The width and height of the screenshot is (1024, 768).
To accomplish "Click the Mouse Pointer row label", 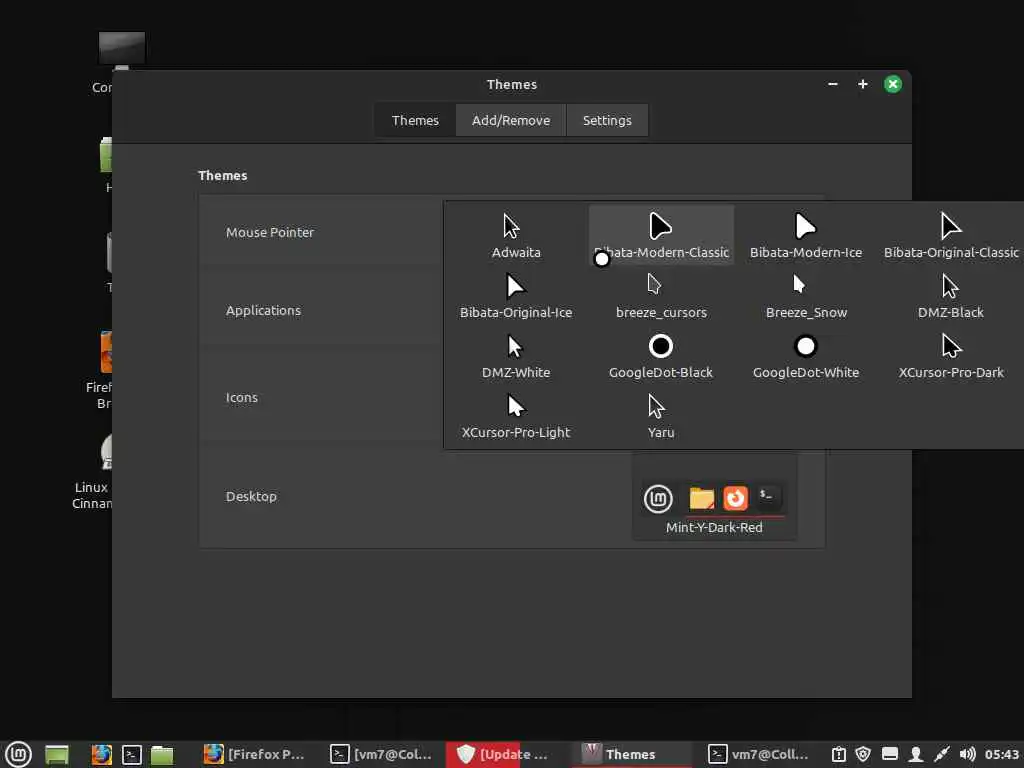I will point(270,232).
